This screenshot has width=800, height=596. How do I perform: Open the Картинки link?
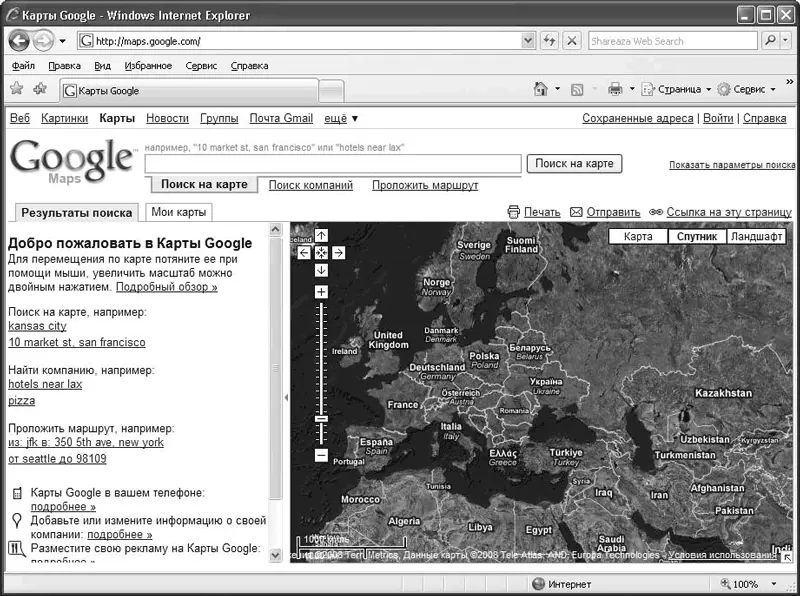pyautogui.click(x=64, y=118)
